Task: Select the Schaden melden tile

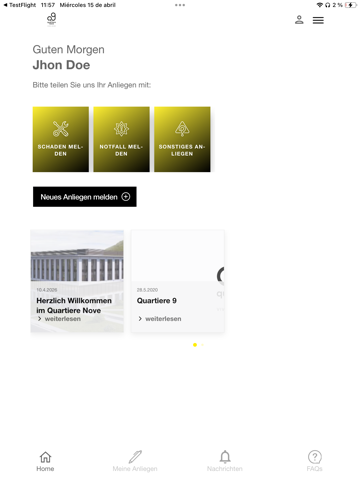Action: 61,139
